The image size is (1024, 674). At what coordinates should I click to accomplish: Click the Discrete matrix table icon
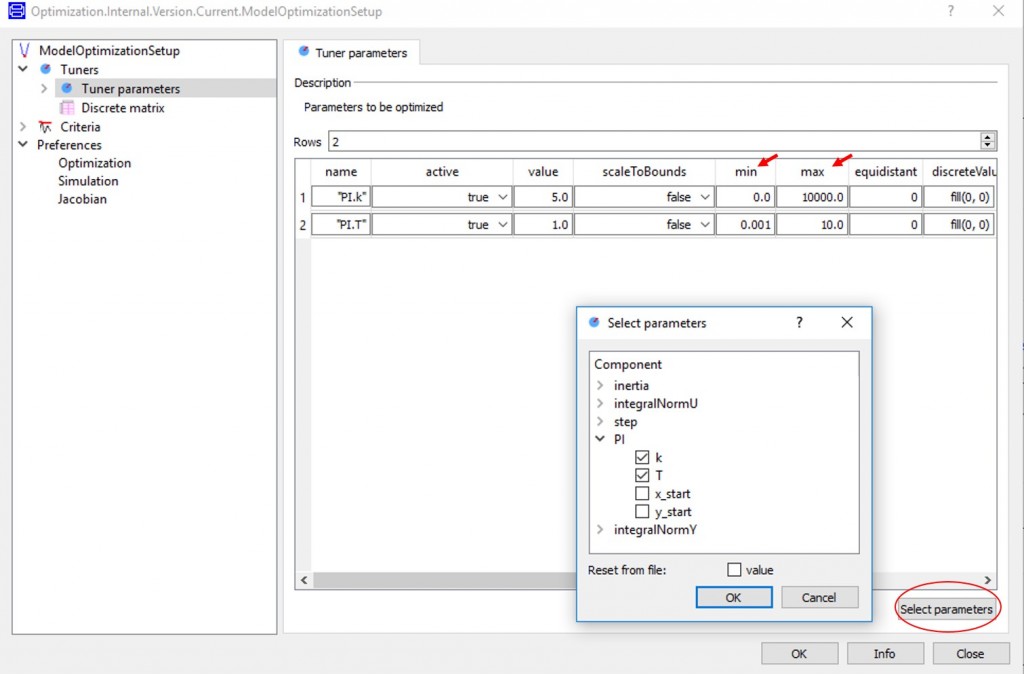[x=67, y=108]
